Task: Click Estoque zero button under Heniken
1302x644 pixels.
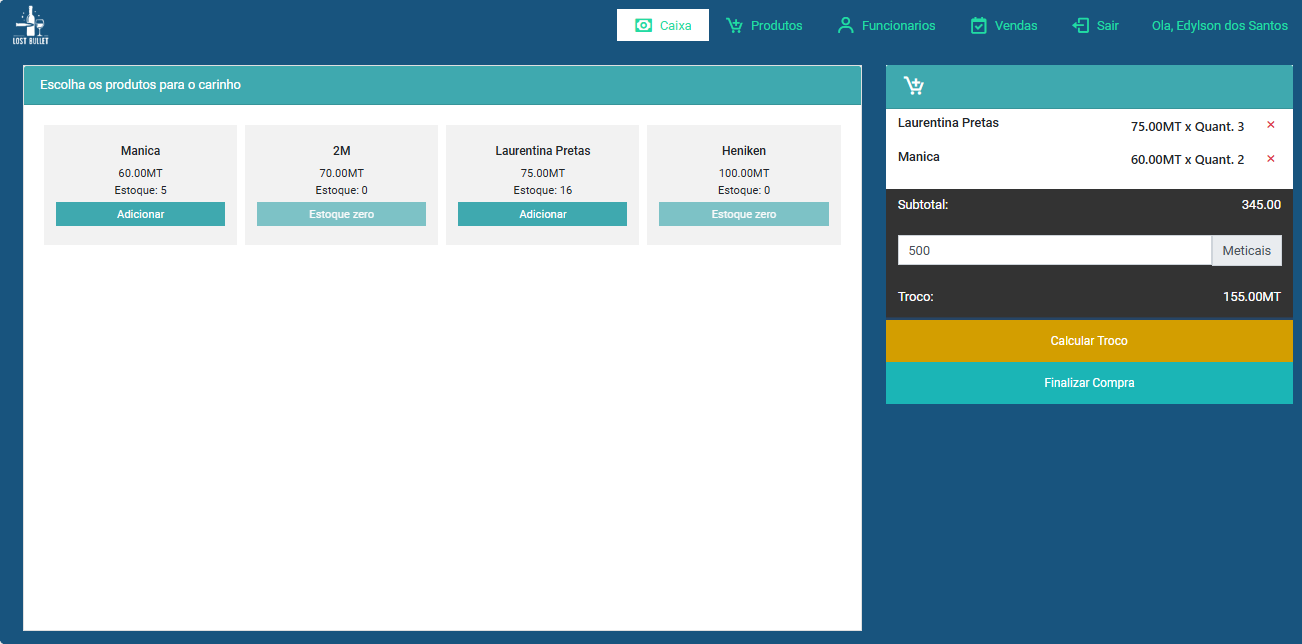Action: coord(743,214)
